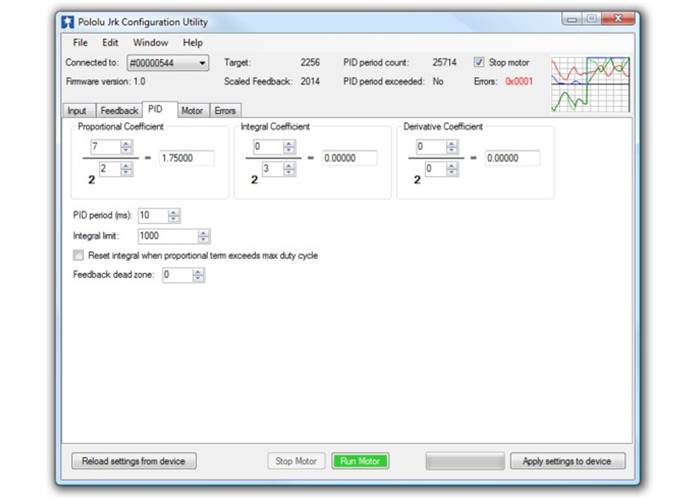
Task: Switch to the Motor tab
Action: pos(191,111)
